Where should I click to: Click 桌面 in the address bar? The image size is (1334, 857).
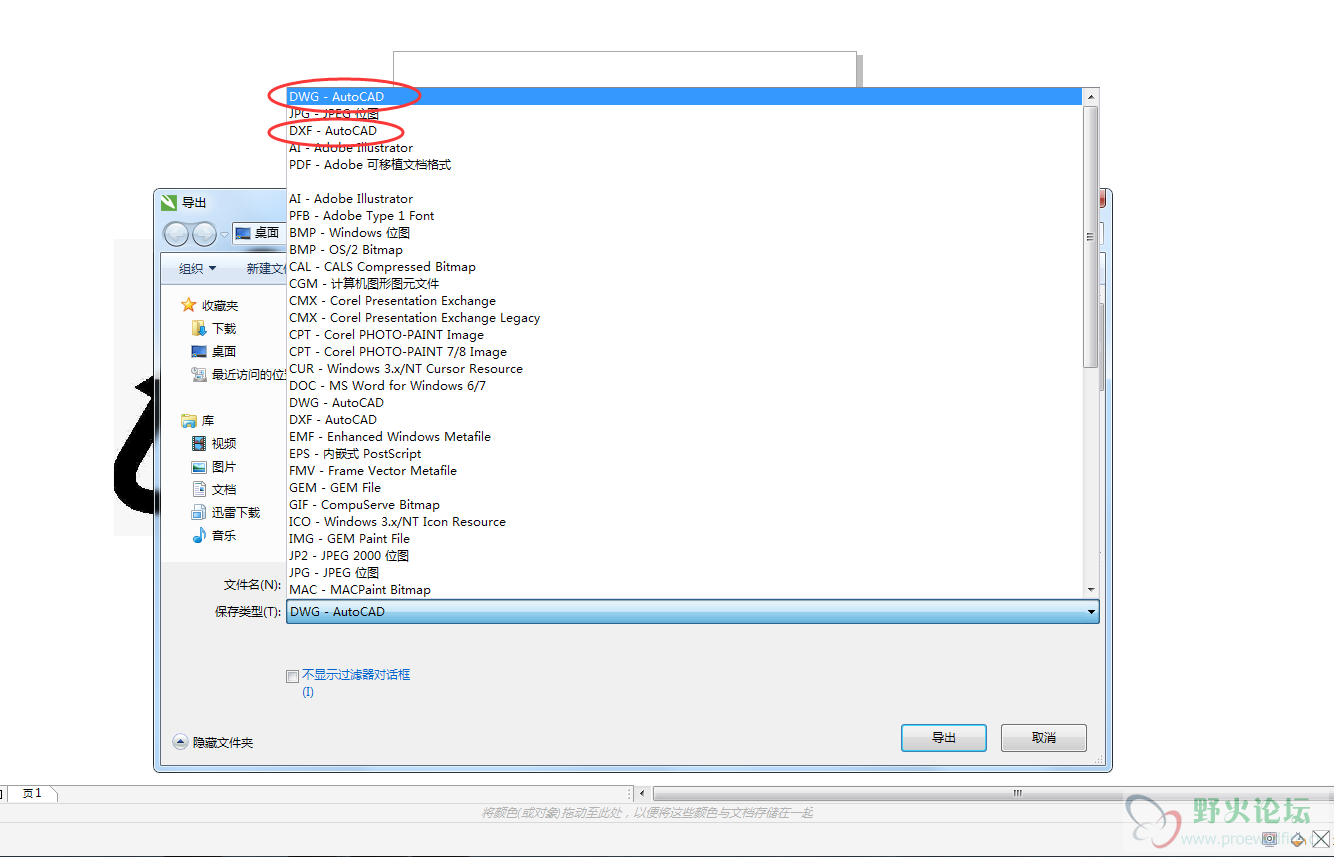pyautogui.click(x=266, y=233)
